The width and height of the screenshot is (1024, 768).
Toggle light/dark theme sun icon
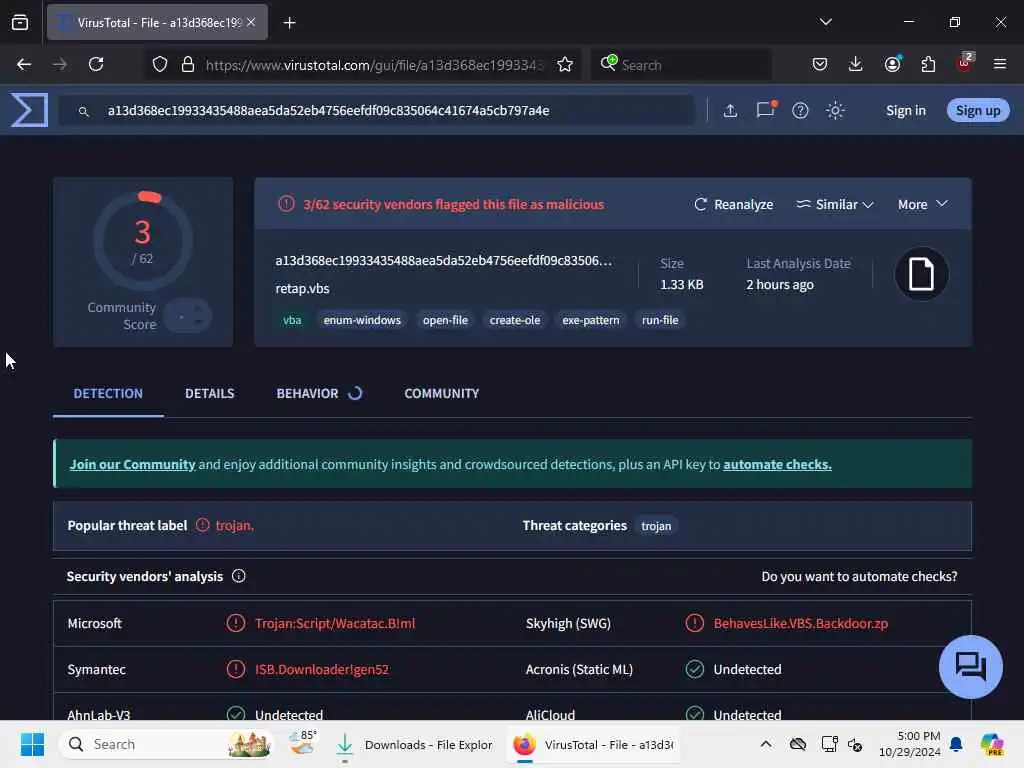[x=835, y=110]
